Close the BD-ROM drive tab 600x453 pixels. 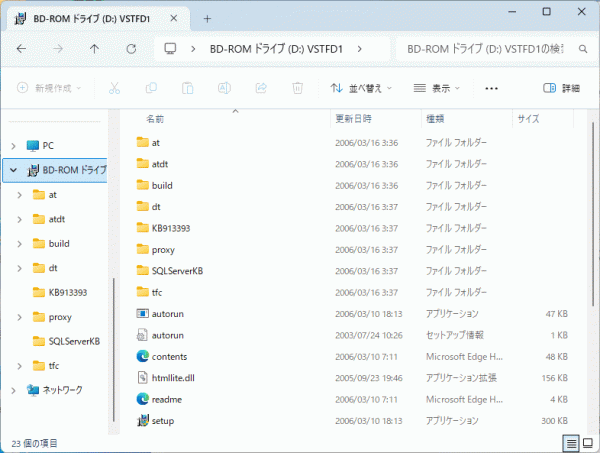point(173,18)
